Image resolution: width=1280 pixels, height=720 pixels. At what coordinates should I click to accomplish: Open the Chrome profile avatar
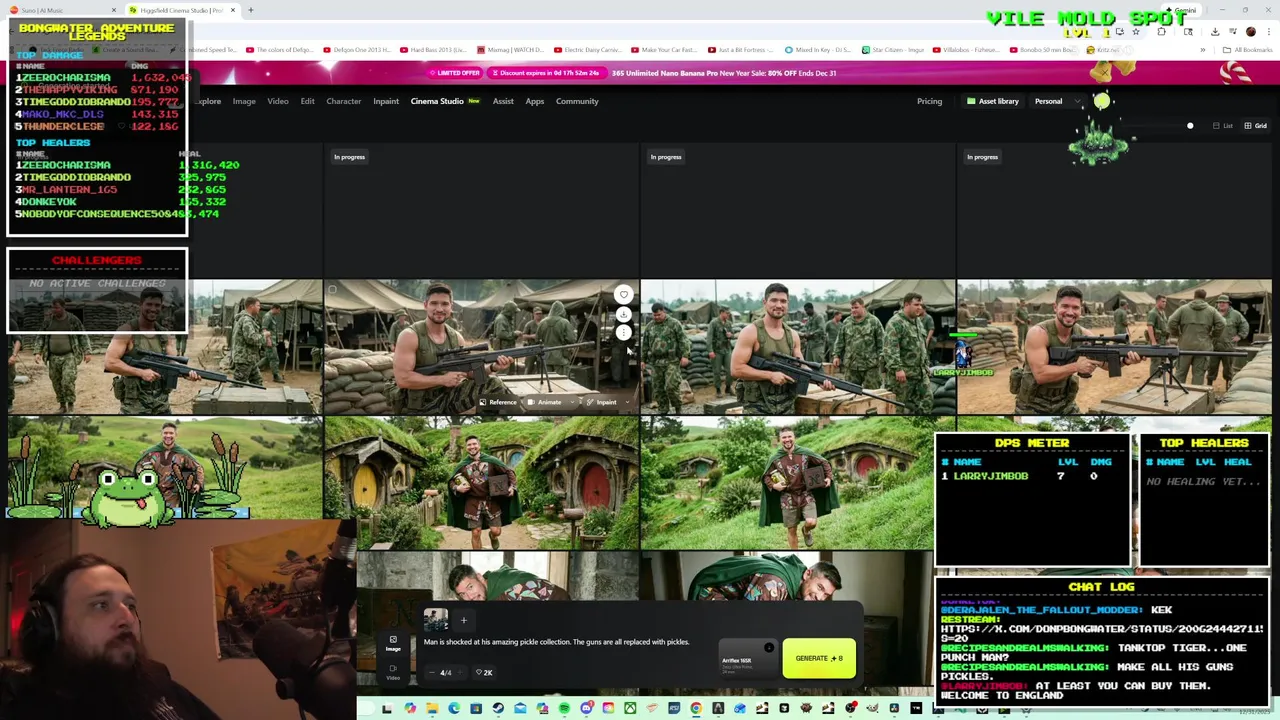[x=1251, y=32]
